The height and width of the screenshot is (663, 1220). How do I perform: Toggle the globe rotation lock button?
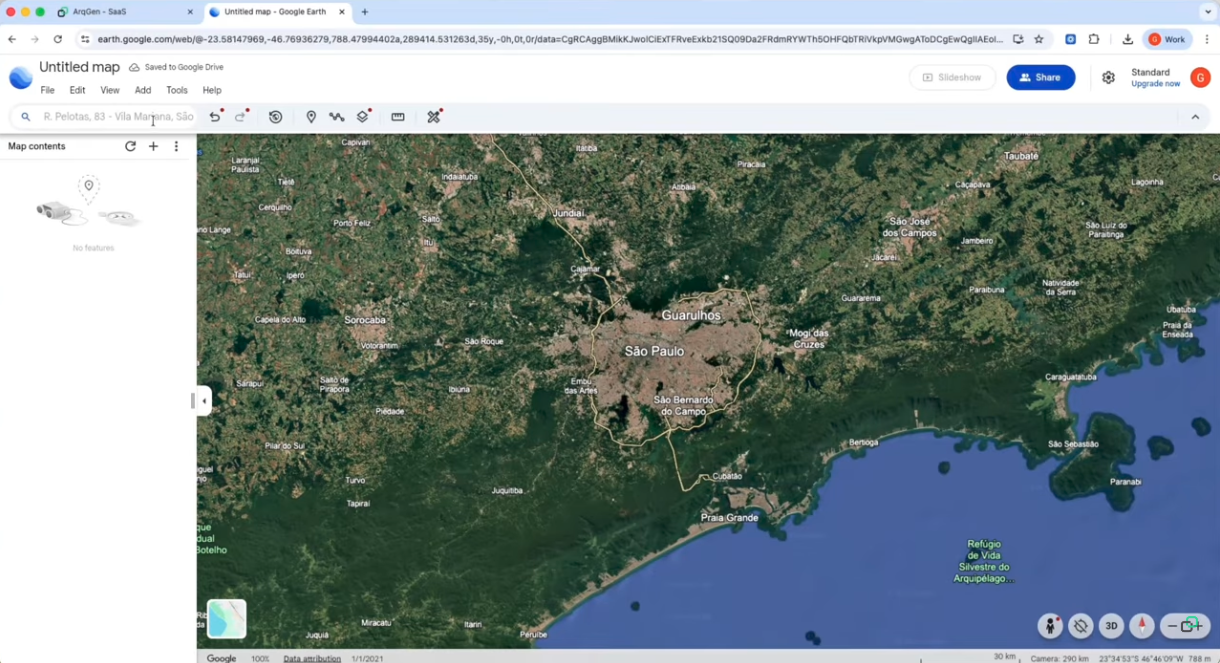coord(1081,626)
